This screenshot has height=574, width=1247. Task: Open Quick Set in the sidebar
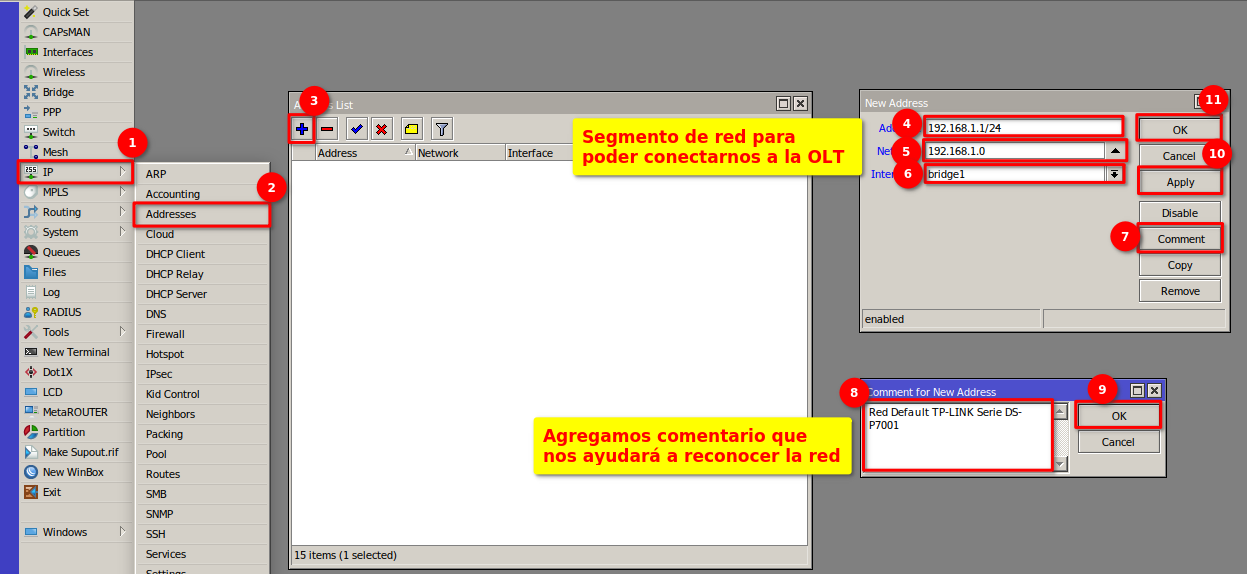(x=65, y=12)
